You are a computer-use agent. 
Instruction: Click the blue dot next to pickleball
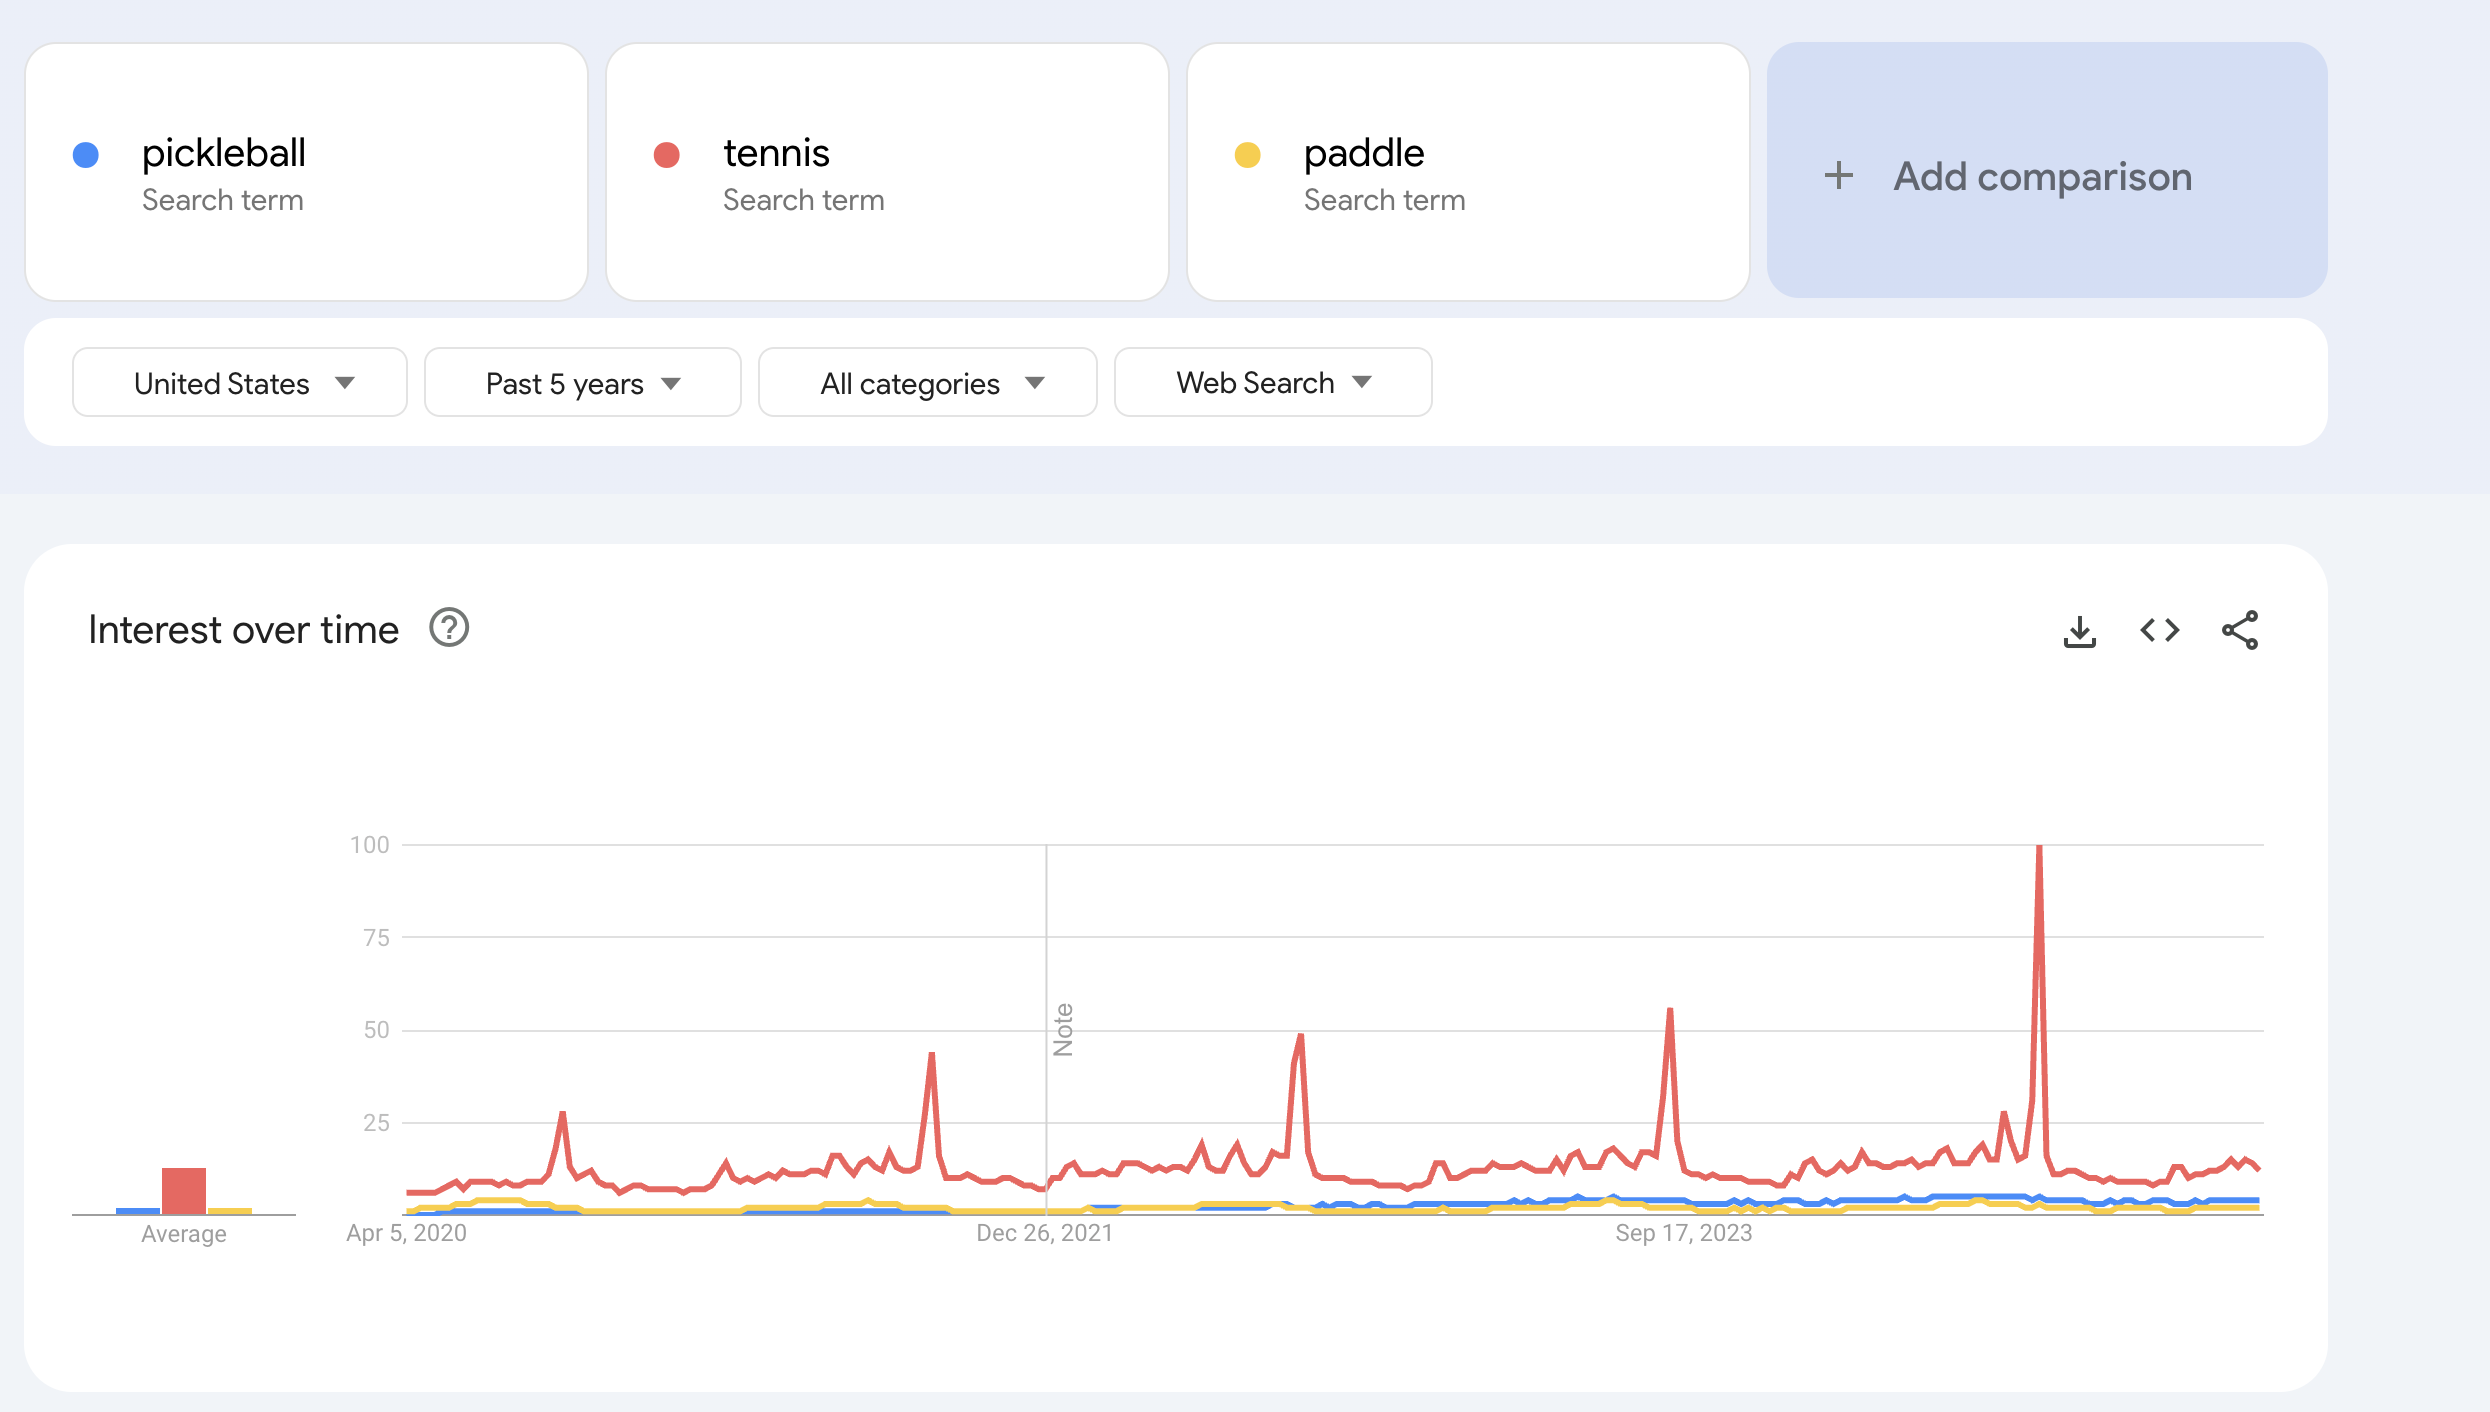coord(86,155)
